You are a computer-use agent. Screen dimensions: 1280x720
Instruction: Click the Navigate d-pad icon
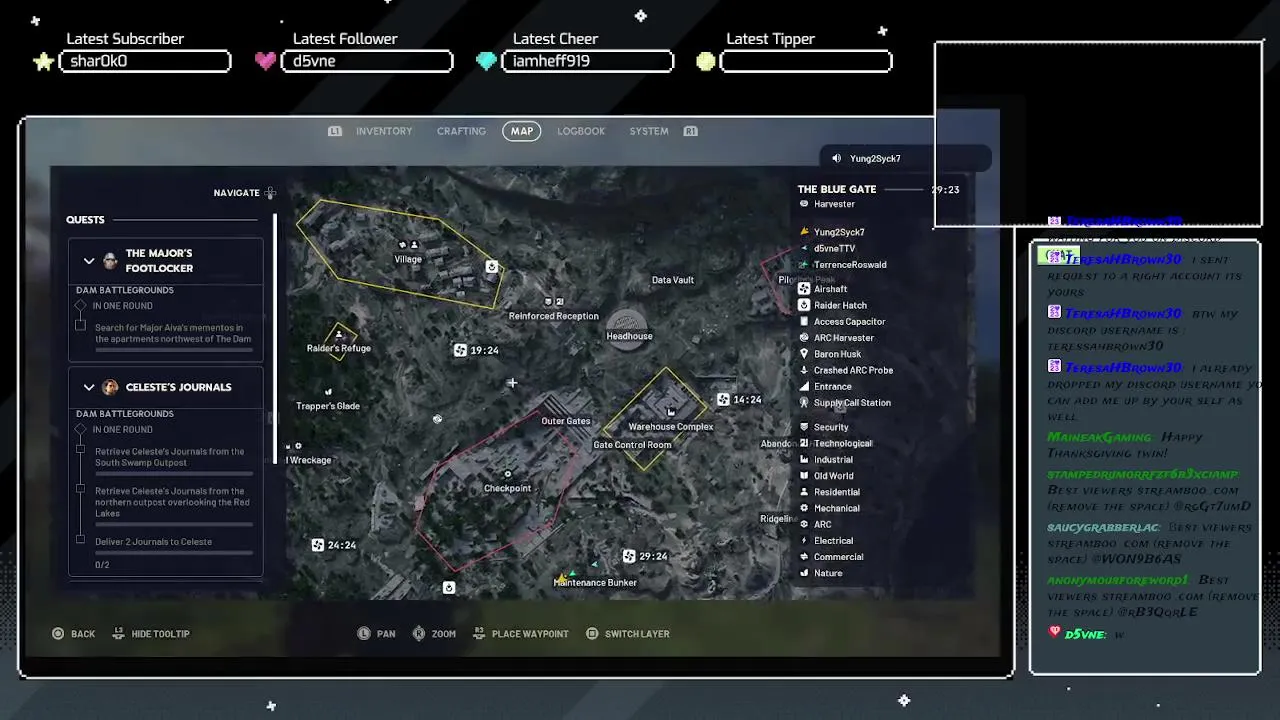coord(270,193)
